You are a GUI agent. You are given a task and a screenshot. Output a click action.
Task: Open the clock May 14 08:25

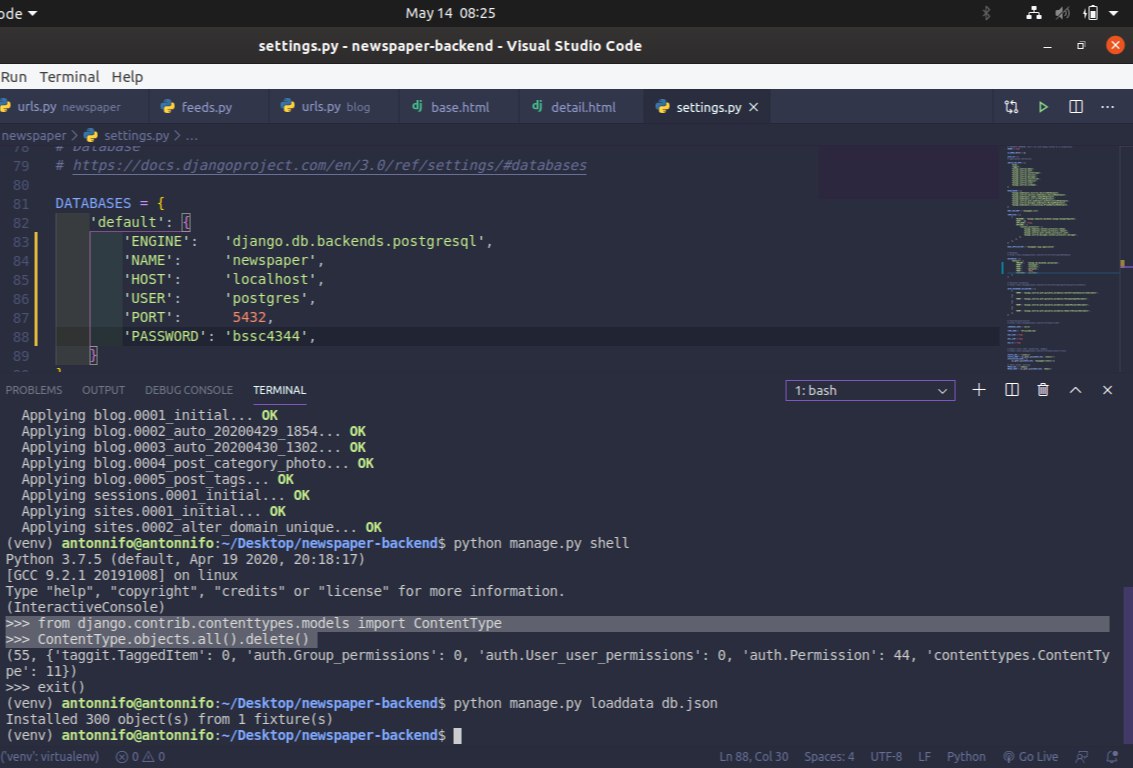point(449,13)
